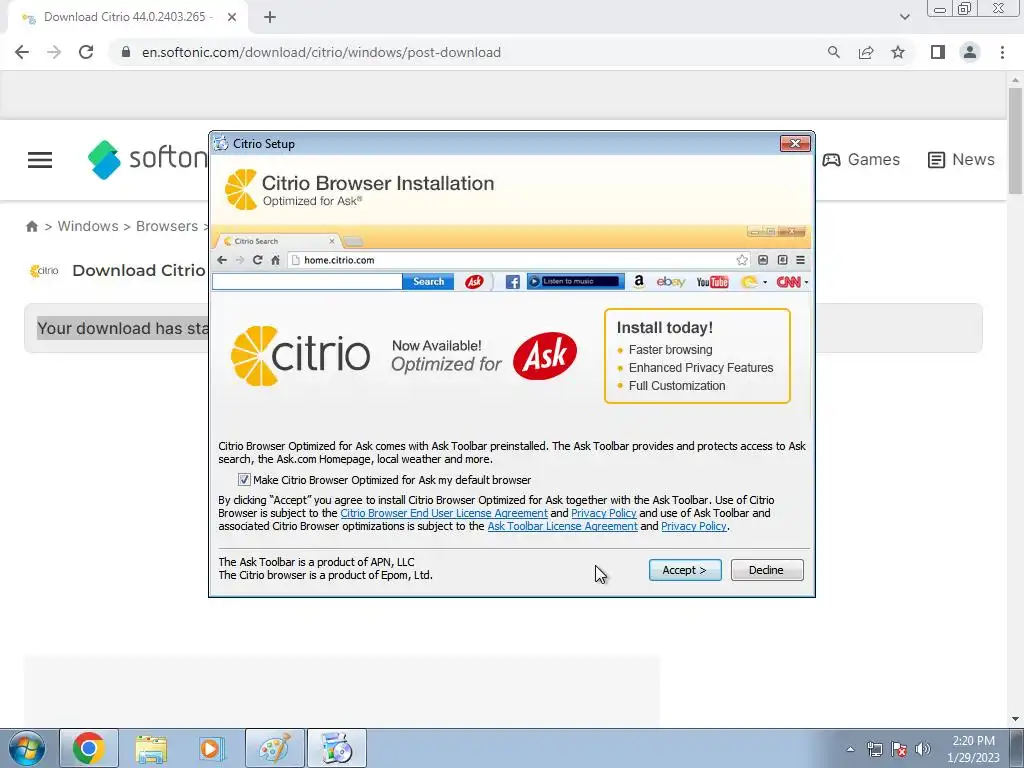Open Citrio Browser End User License Agreement link
The width and height of the screenshot is (1024, 768).
444,513
